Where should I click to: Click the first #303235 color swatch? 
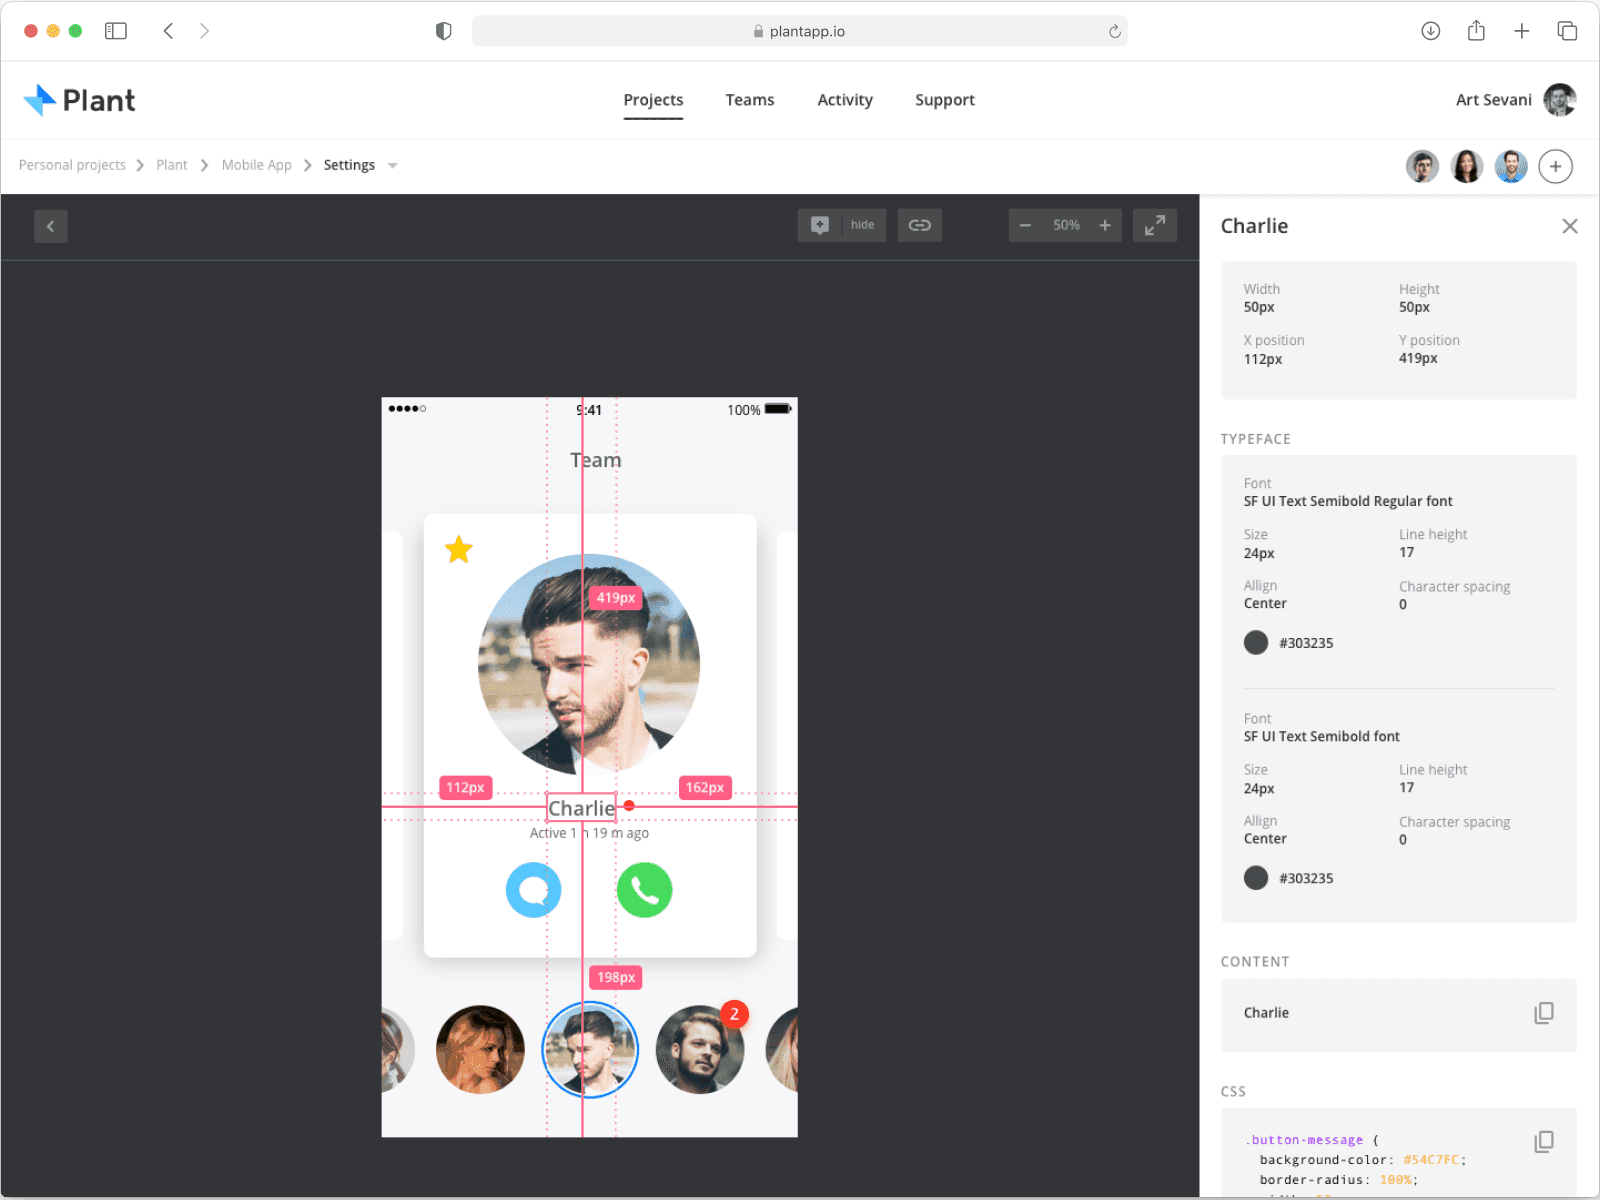click(x=1256, y=643)
